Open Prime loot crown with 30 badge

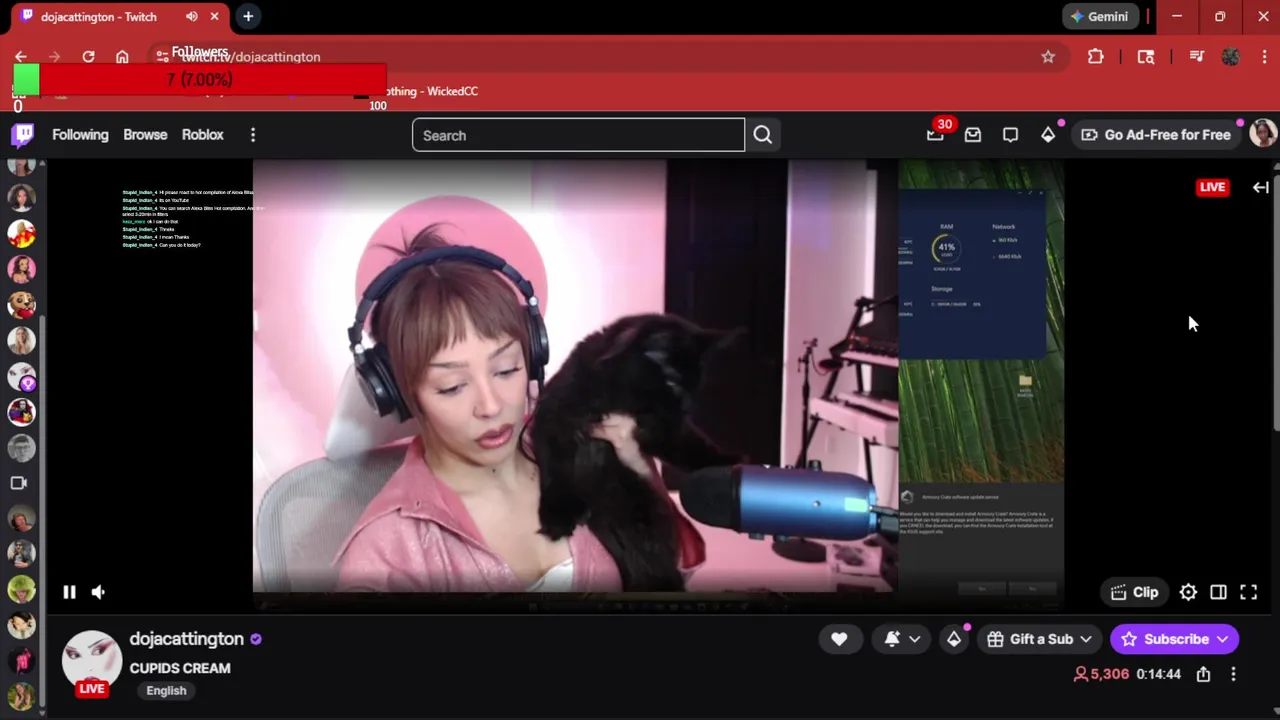(935, 135)
